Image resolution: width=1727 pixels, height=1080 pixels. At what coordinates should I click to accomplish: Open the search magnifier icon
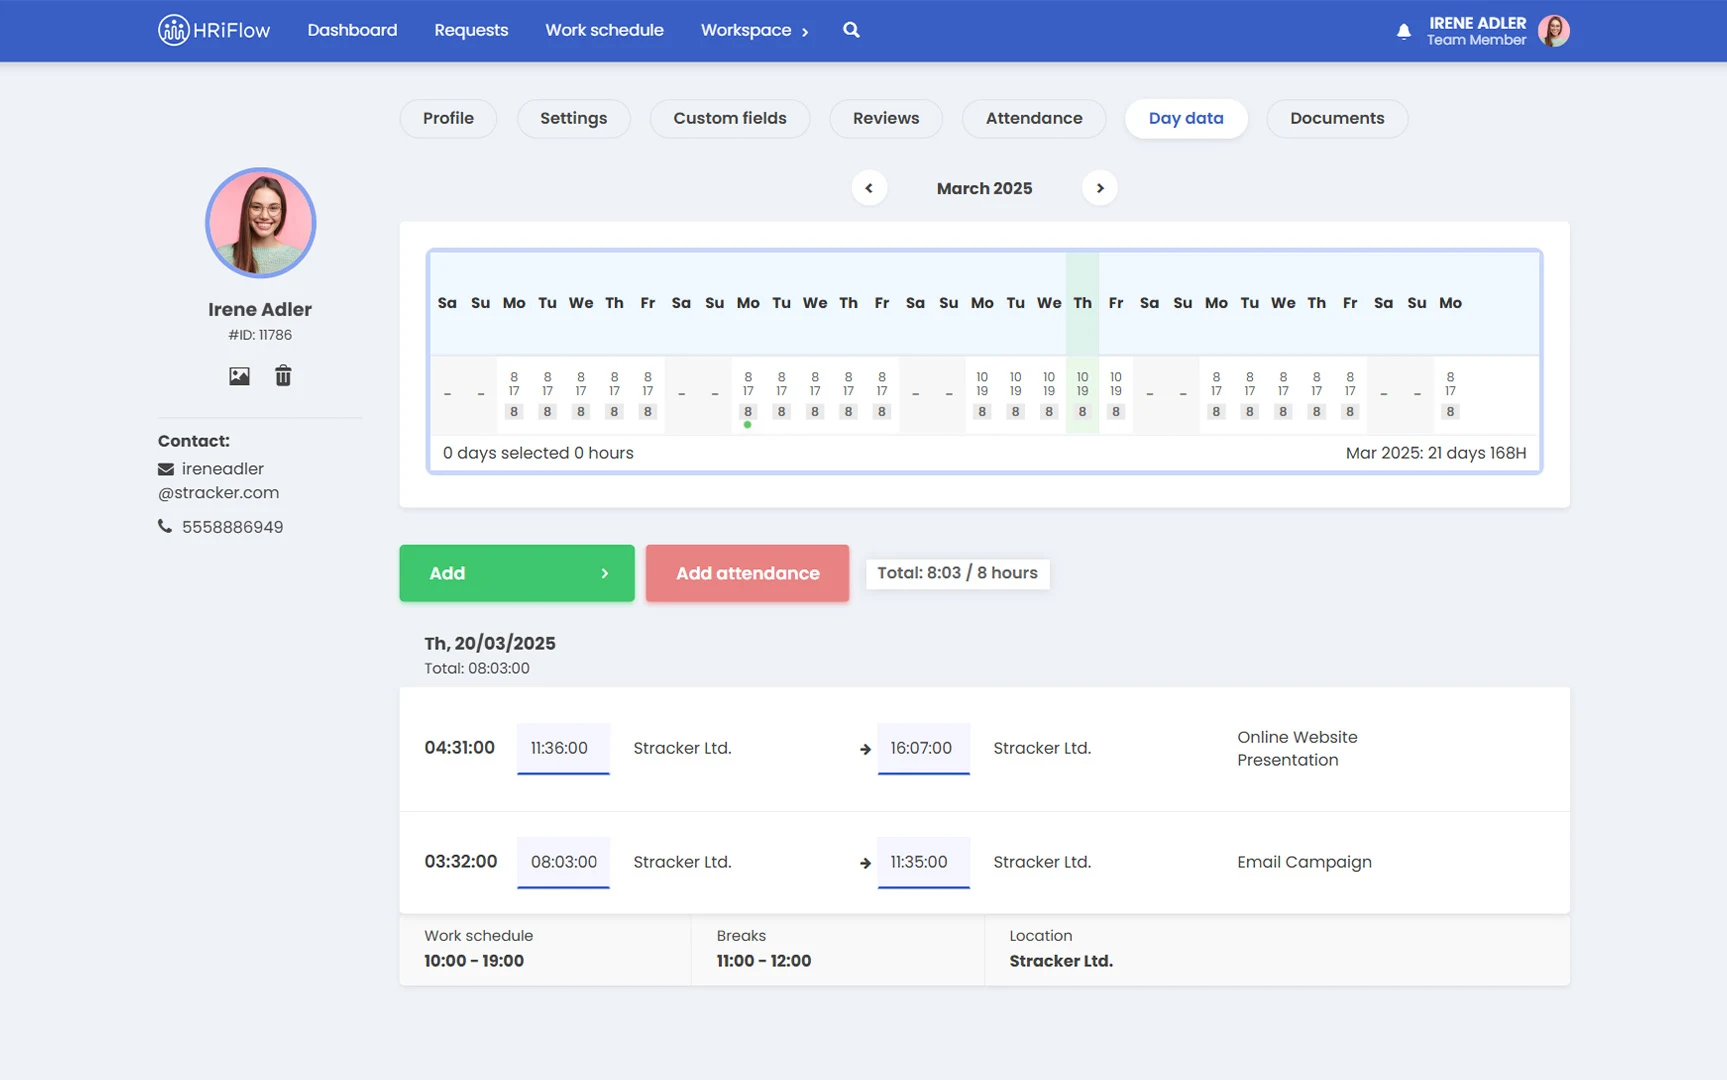click(x=851, y=30)
